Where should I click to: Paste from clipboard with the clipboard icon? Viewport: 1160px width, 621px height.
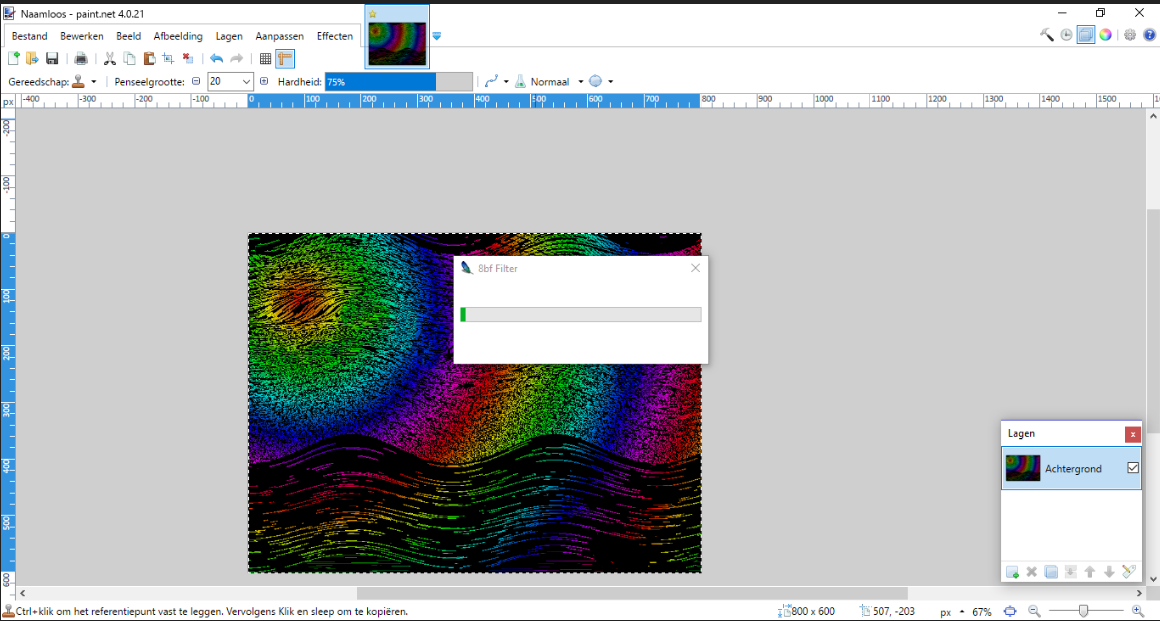pyautogui.click(x=149, y=58)
